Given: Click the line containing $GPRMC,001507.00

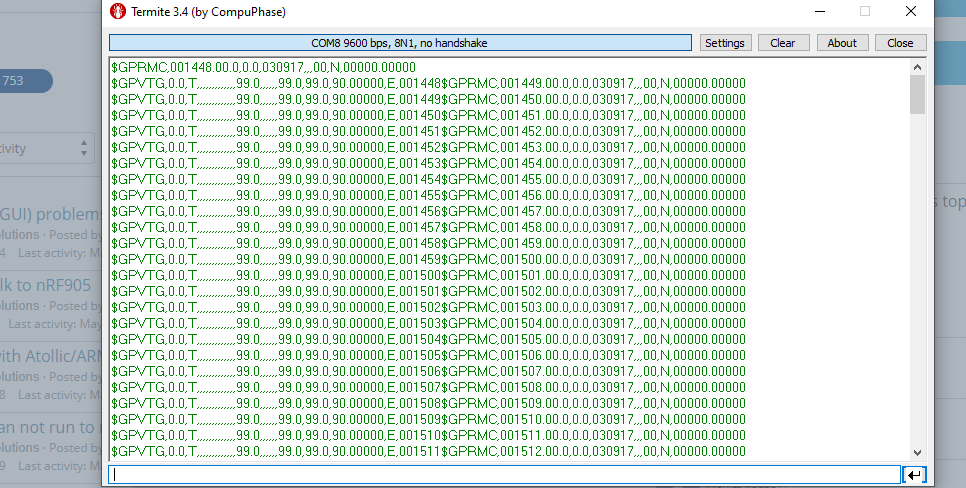Looking at the screenshot, I should [x=428, y=372].
